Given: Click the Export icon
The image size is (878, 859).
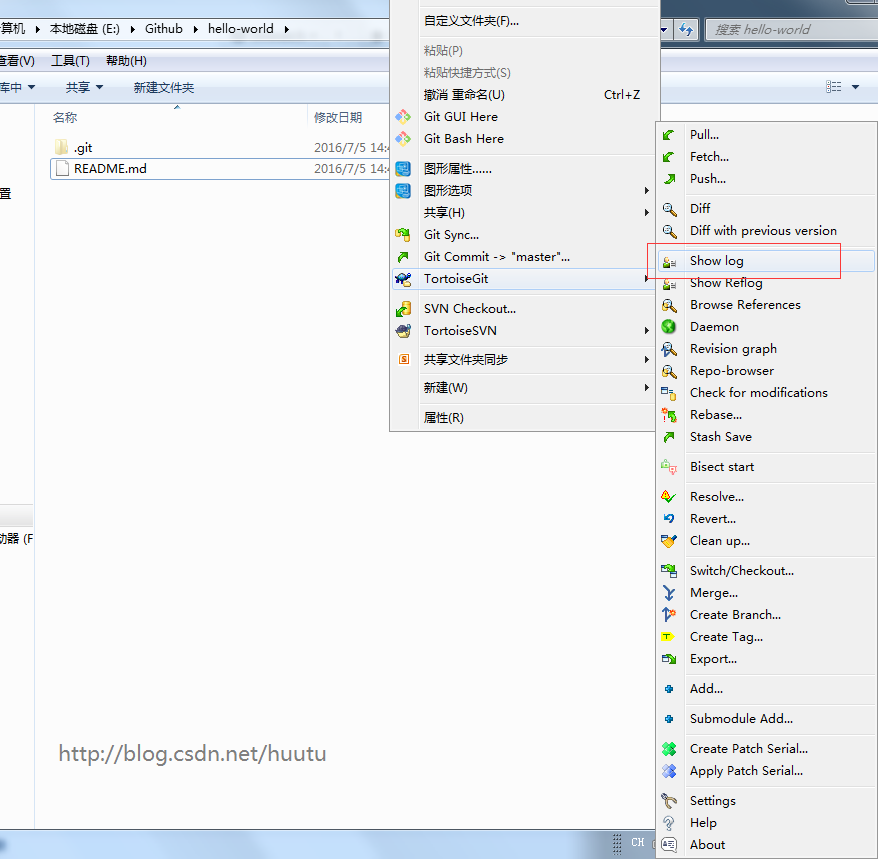Looking at the screenshot, I should pyautogui.click(x=669, y=659).
